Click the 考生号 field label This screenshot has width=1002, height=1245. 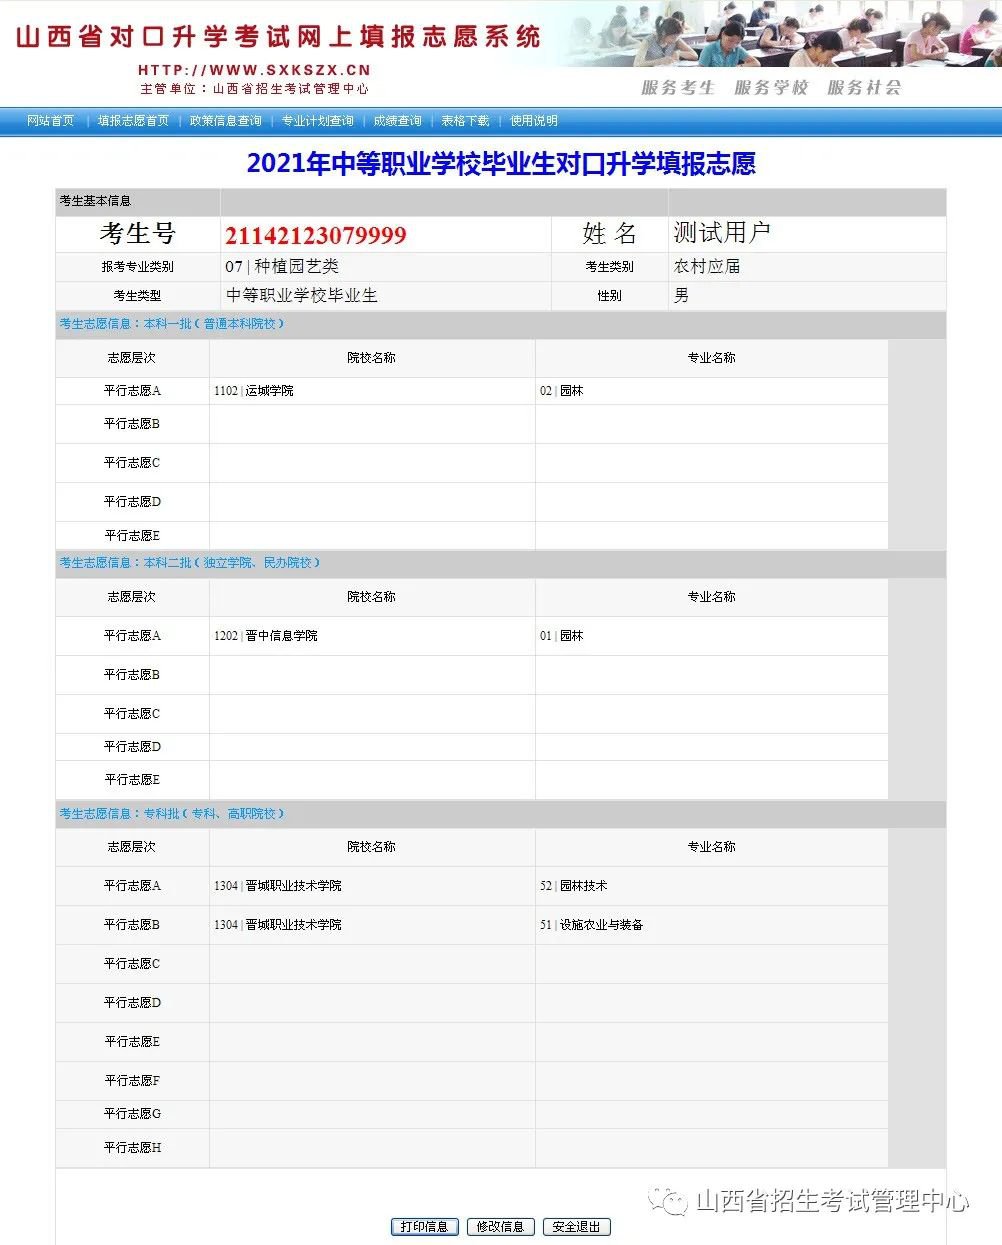pos(138,233)
